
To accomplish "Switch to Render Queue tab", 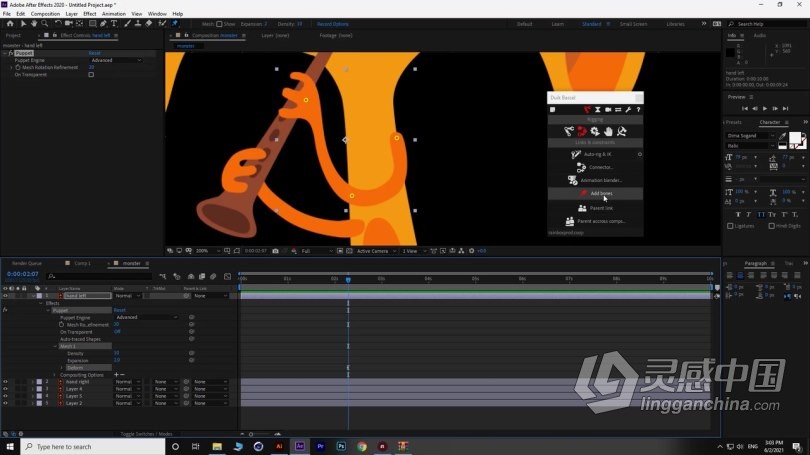I will (x=27, y=263).
